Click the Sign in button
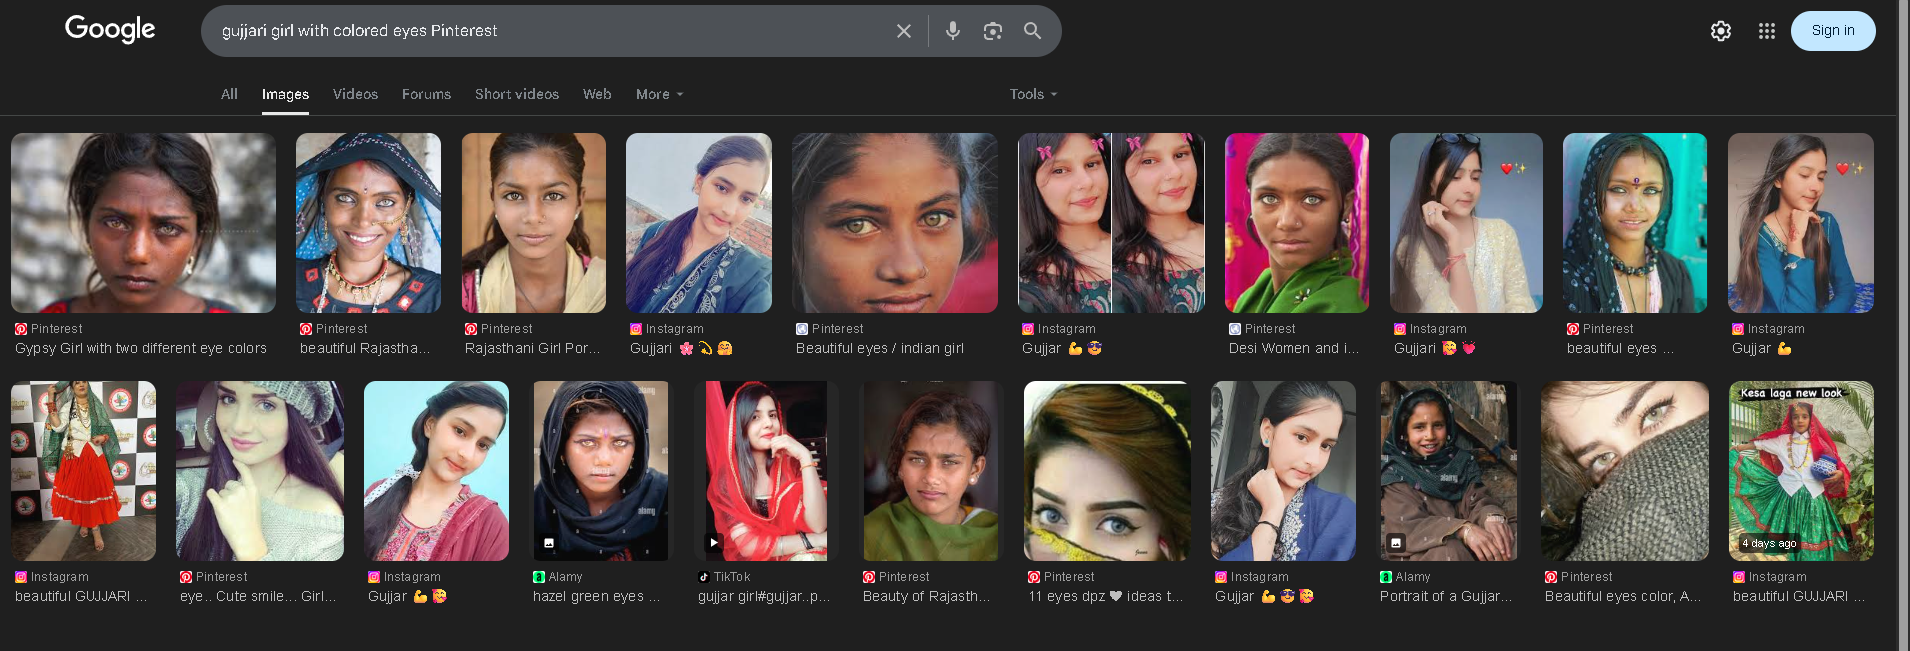Screen dimensions: 1910x651 [1832, 31]
